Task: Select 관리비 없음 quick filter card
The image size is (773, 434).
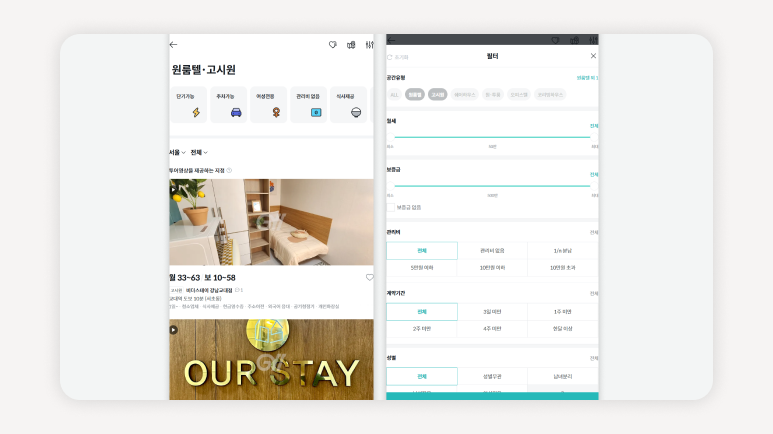Action: click(x=308, y=105)
